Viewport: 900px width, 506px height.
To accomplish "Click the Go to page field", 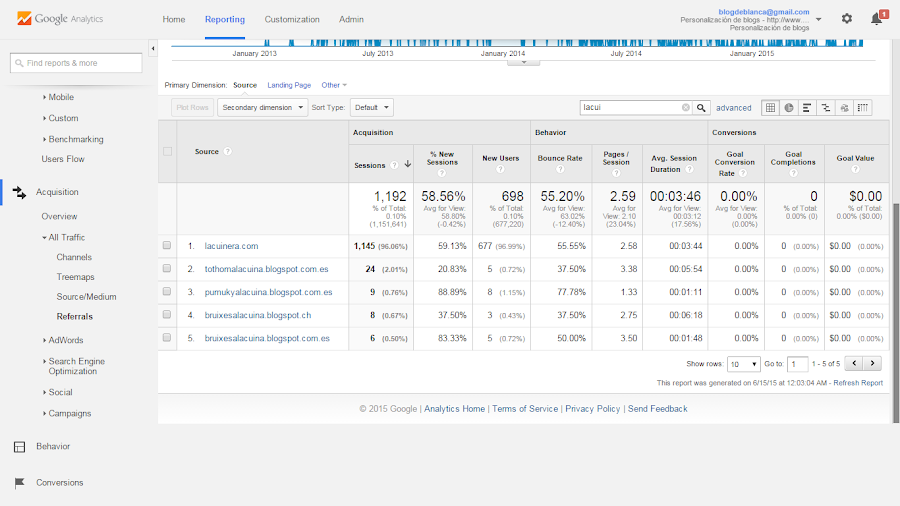I will click(797, 364).
